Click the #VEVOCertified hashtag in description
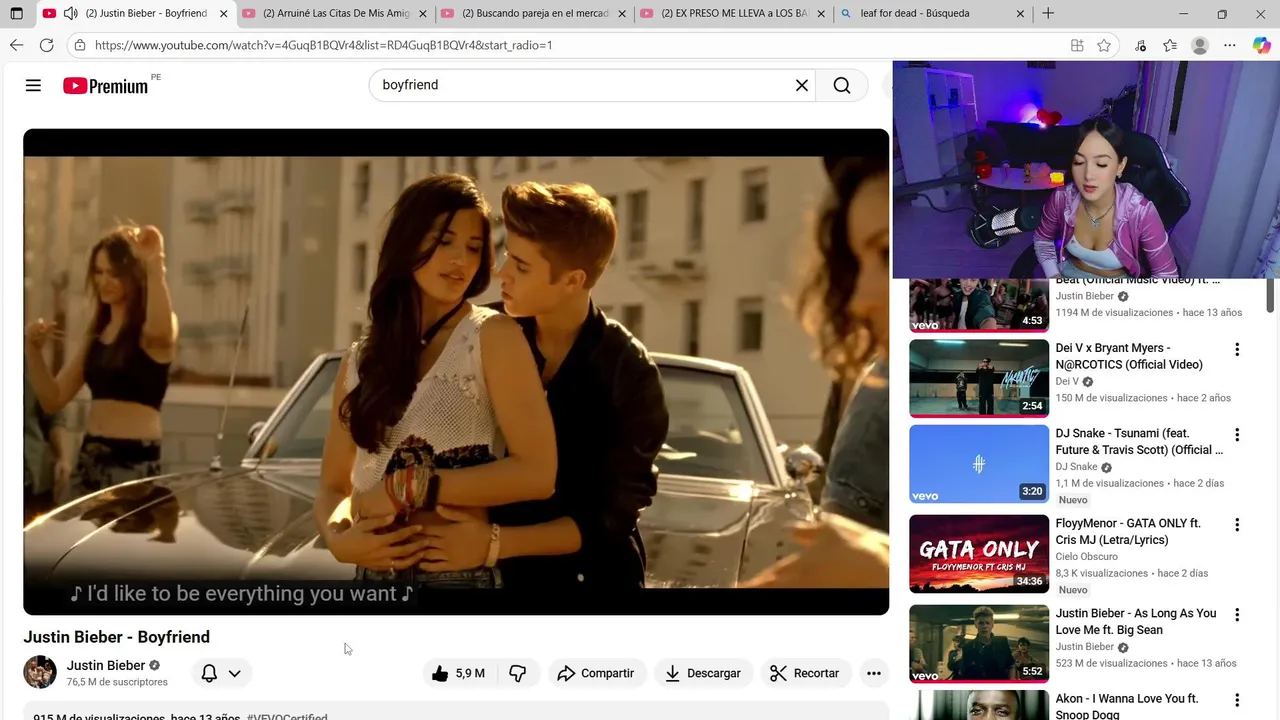The width and height of the screenshot is (1280, 720). pyautogui.click(x=287, y=716)
